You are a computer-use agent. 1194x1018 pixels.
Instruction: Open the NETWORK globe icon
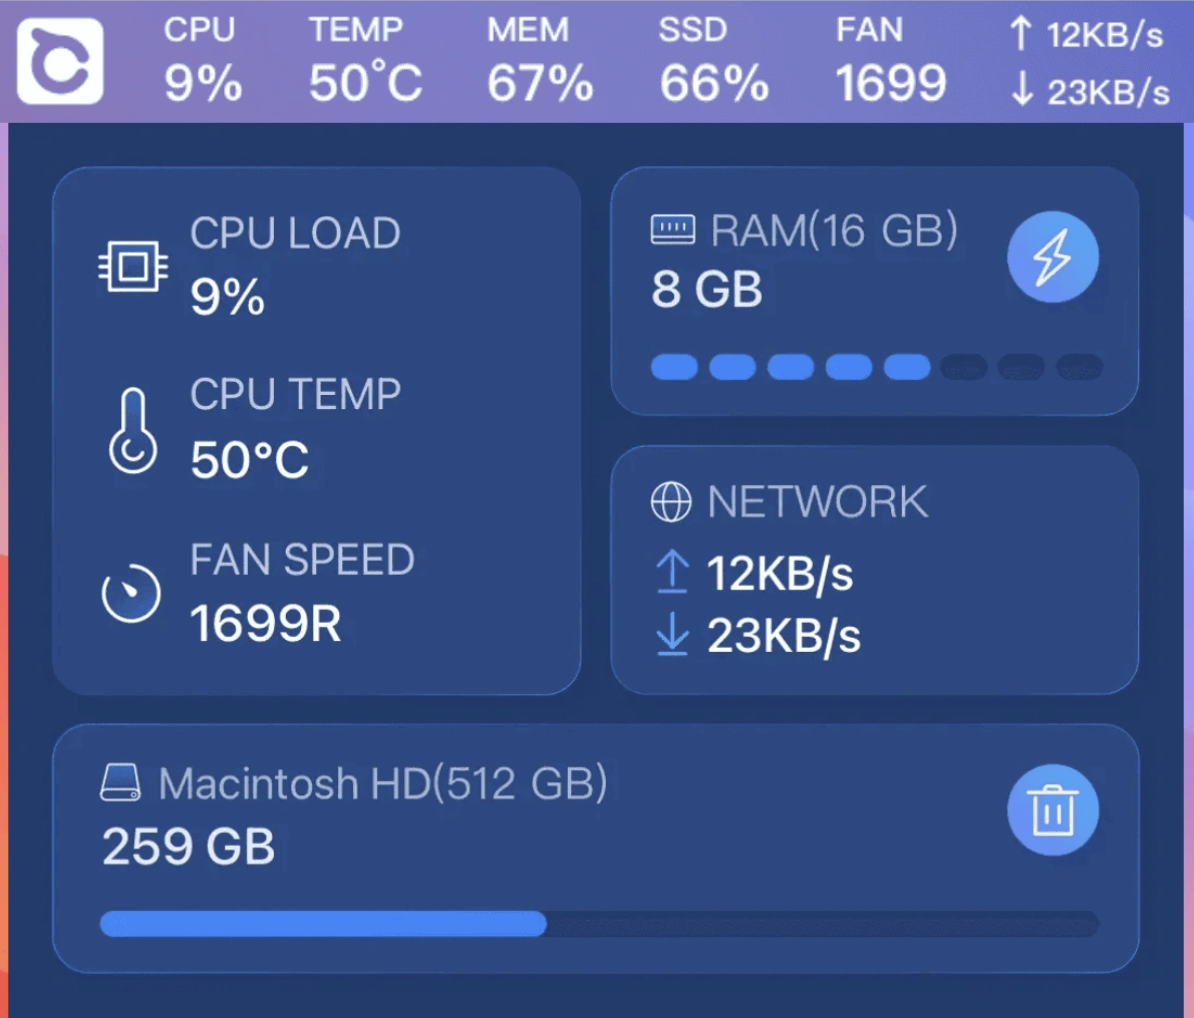pos(674,501)
